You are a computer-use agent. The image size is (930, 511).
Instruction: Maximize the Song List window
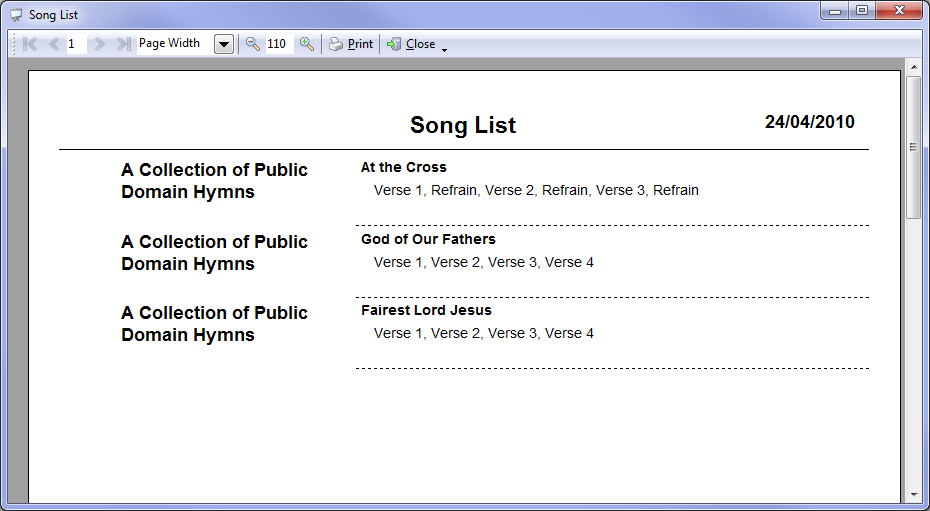862,10
